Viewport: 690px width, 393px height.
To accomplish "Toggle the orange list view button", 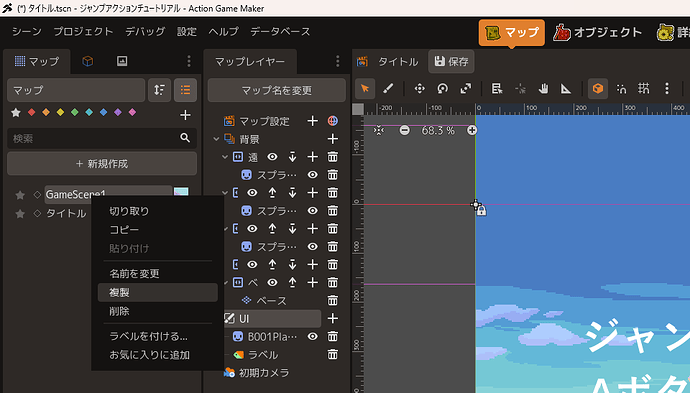I will tap(185, 90).
